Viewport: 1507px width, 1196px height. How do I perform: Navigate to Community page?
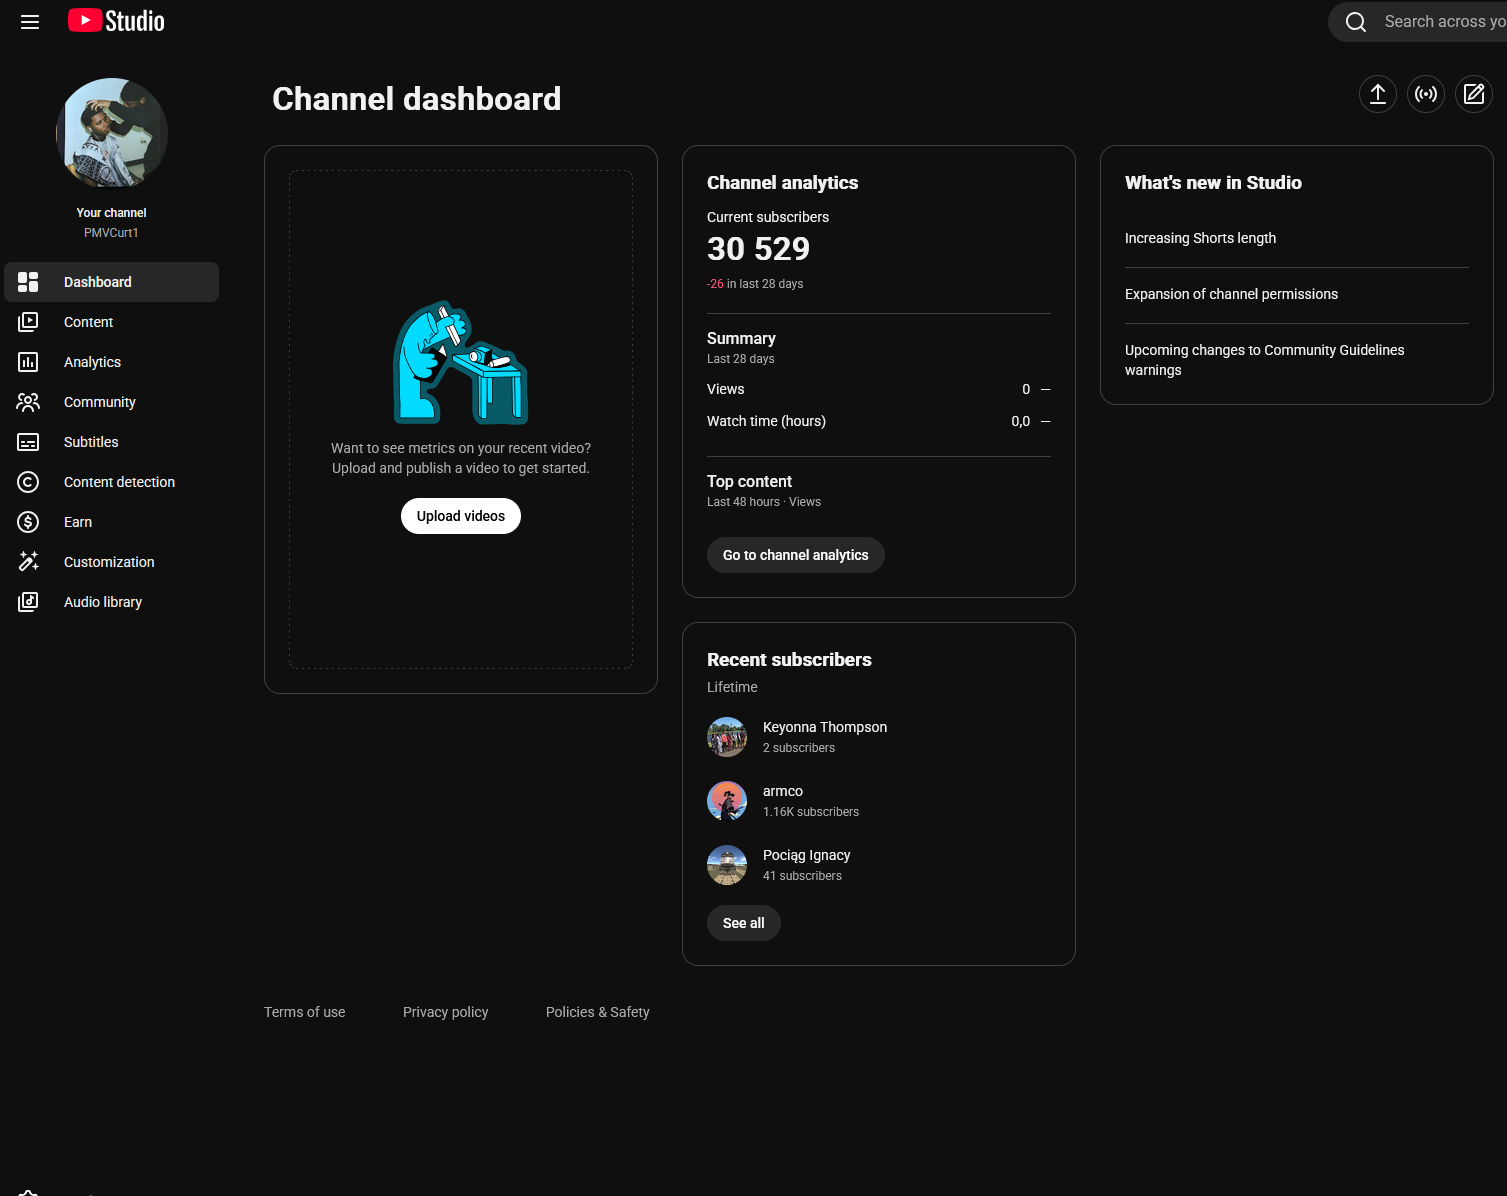(x=112, y=402)
